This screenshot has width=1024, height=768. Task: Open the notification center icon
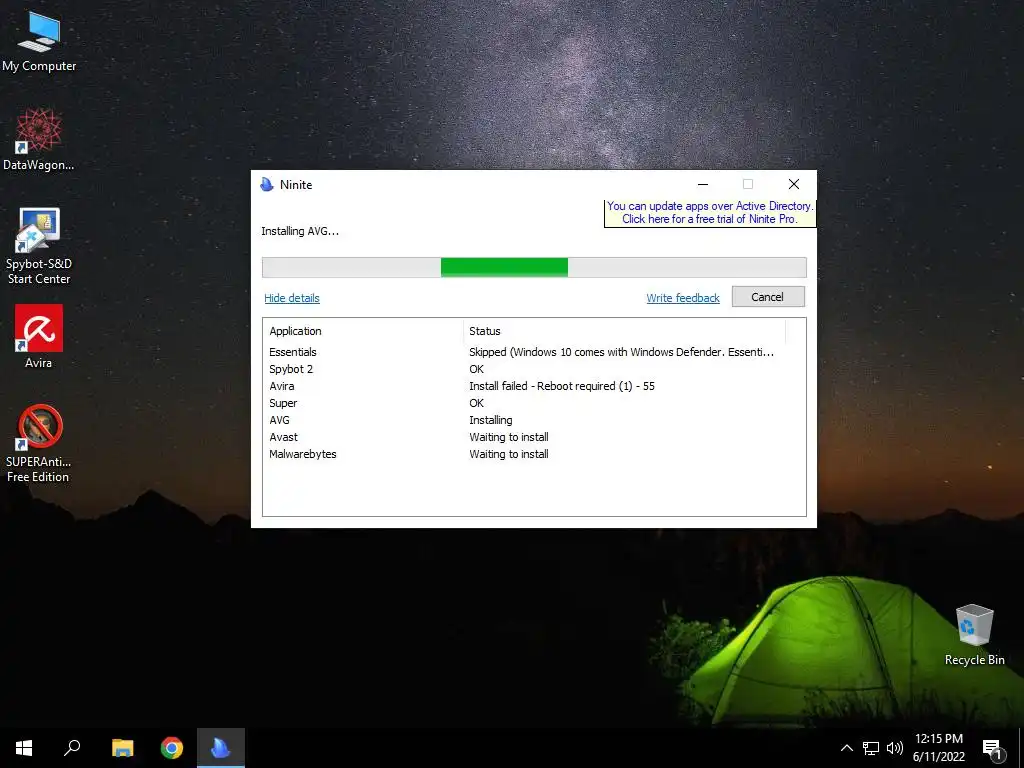point(993,749)
